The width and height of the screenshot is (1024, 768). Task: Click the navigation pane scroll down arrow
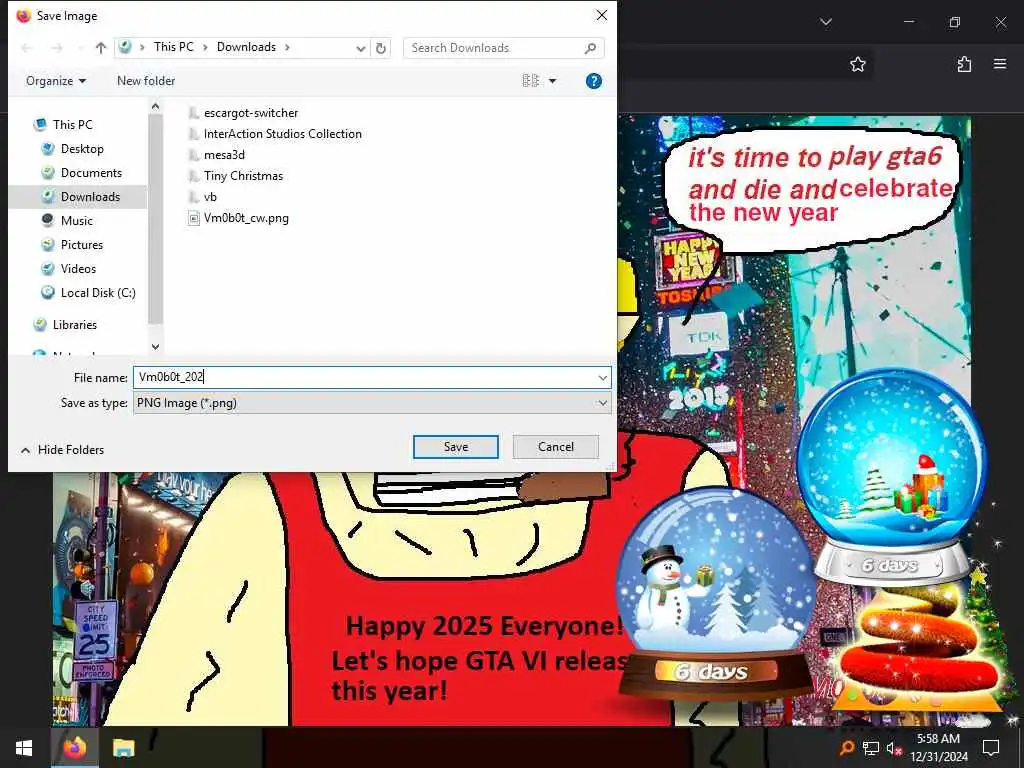(x=155, y=347)
